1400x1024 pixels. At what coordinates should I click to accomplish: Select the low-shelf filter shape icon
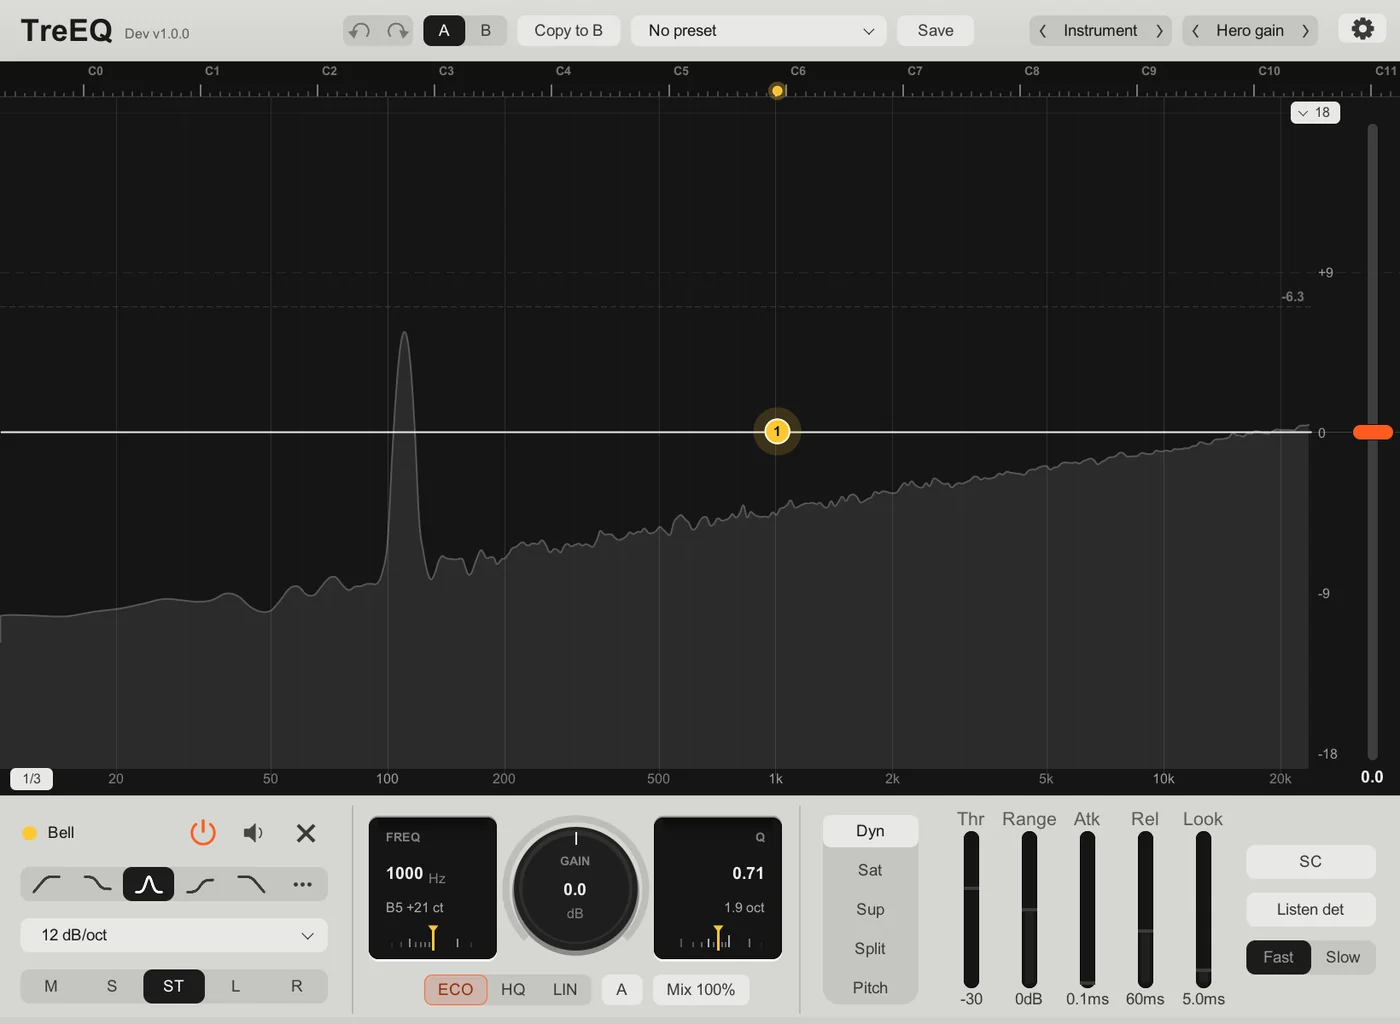coord(97,884)
